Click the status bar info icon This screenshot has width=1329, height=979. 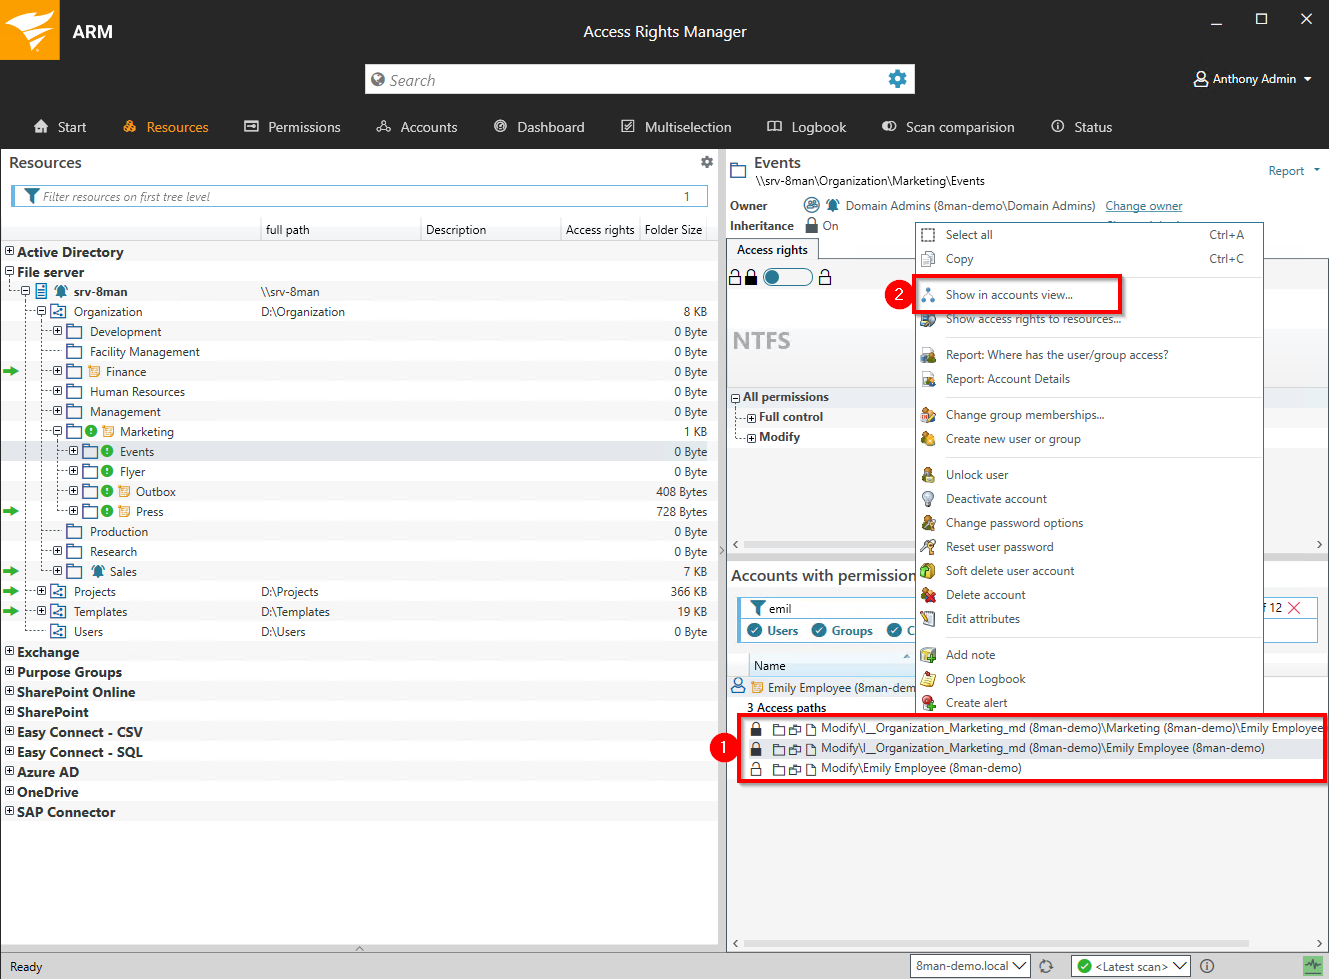1207,966
